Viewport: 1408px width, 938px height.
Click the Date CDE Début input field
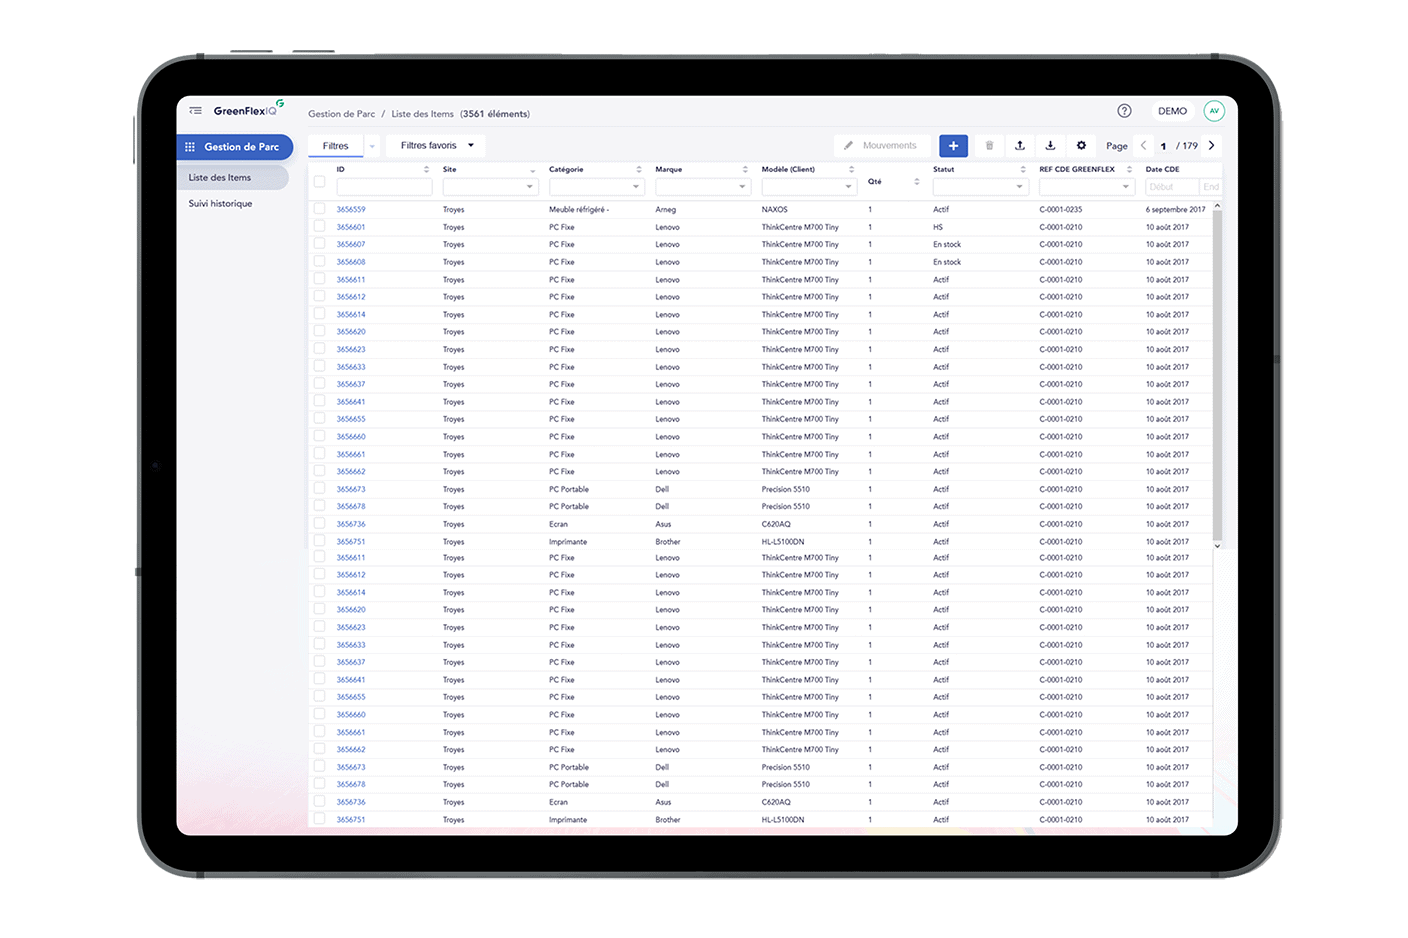(1172, 187)
